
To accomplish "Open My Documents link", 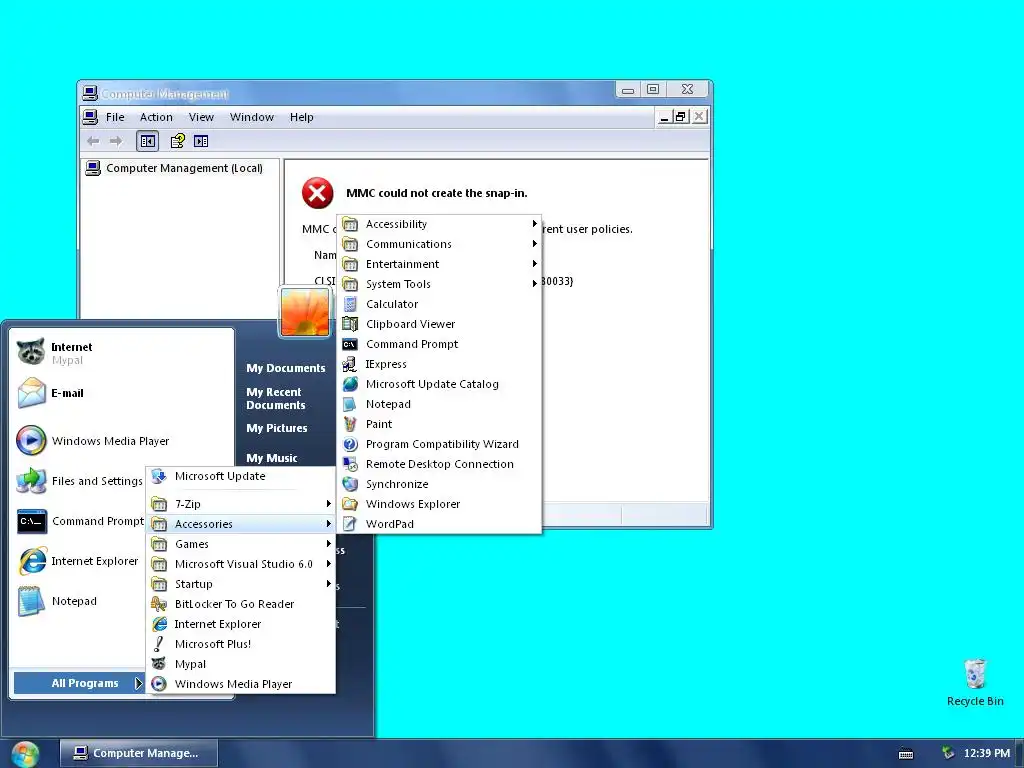I will (285, 368).
